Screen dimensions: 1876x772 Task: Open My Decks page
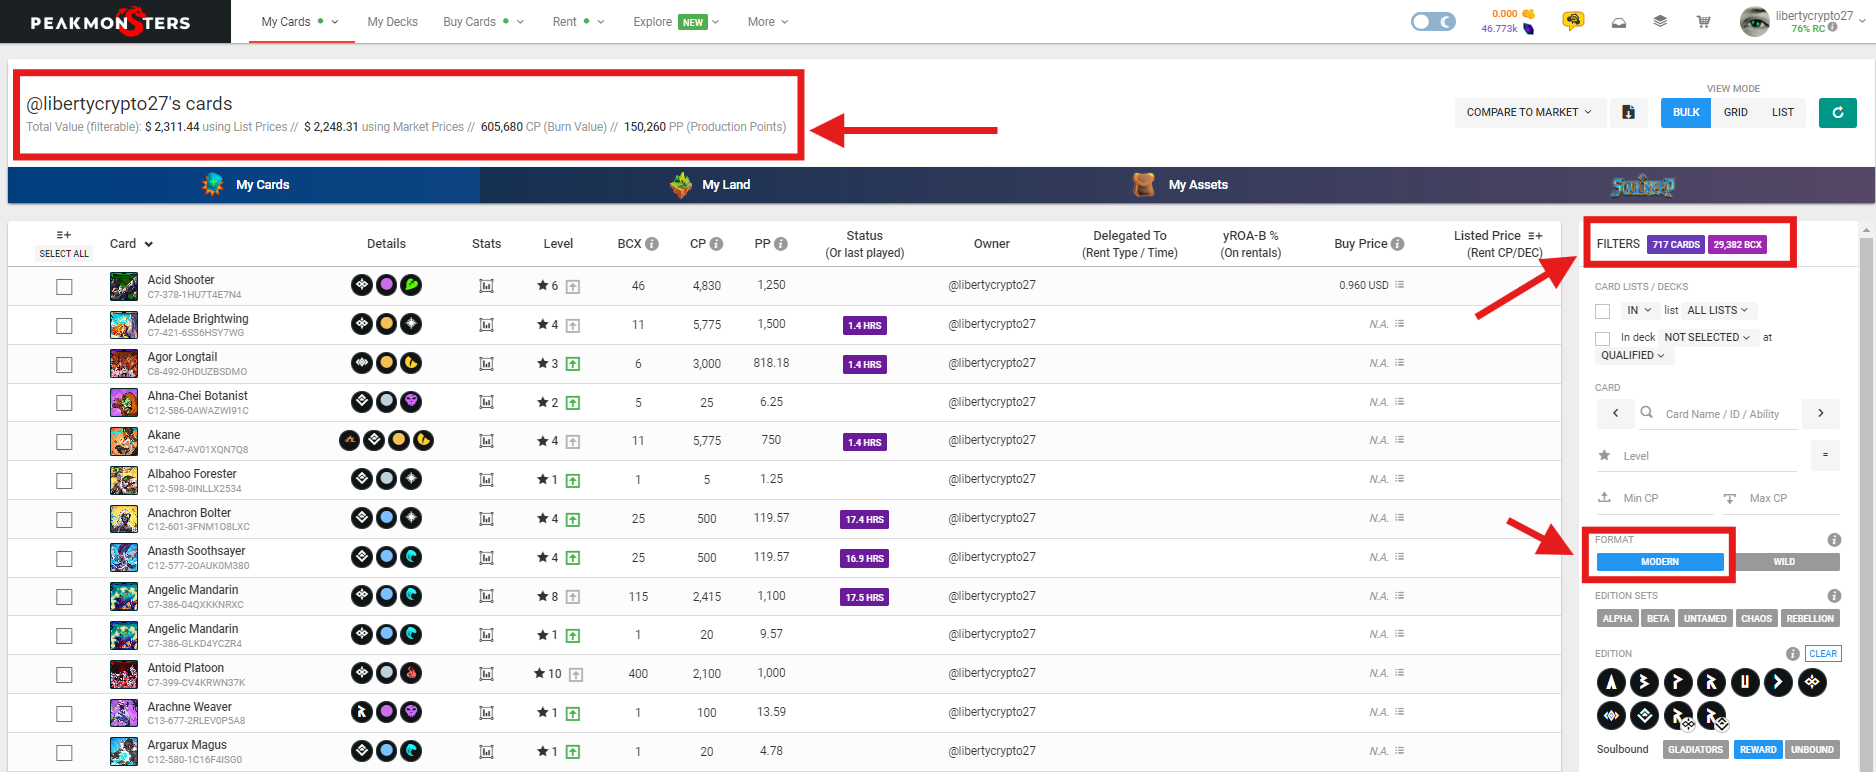pyautogui.click(x=392, y=22)
